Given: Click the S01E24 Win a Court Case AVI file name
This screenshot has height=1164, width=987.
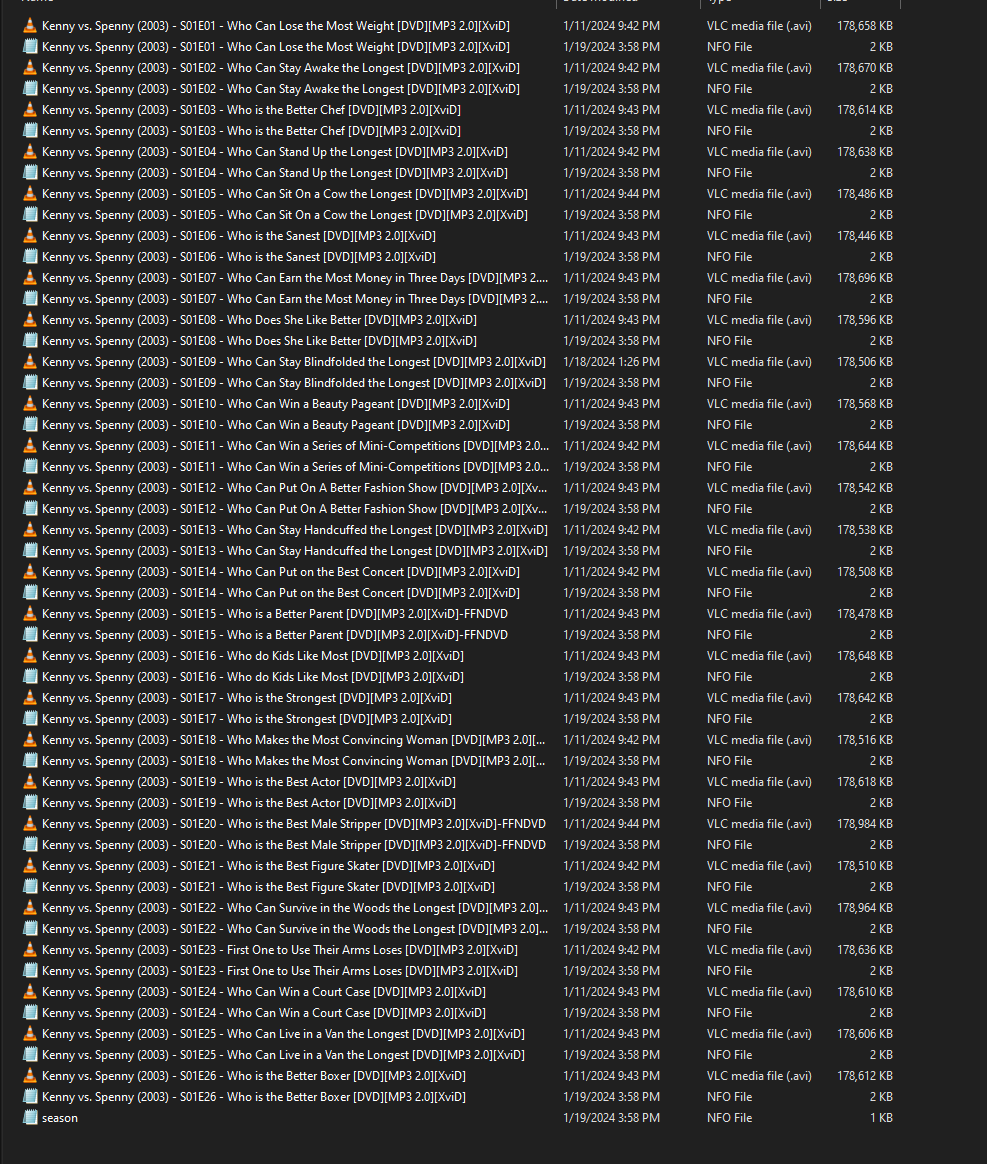Looking at the screenshot, I should (x=264, y=991).
